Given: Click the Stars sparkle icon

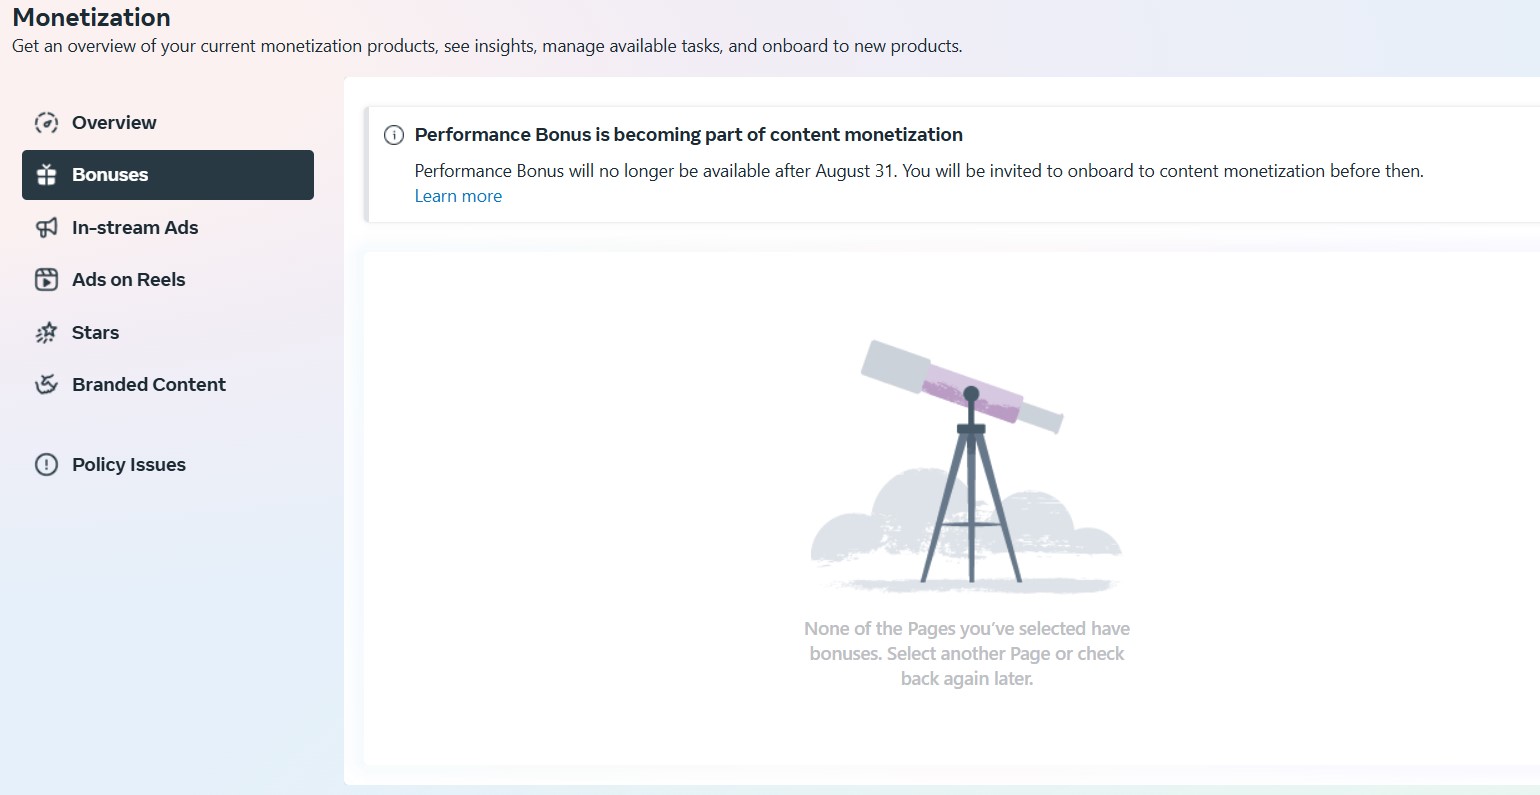Looking at the screenshot, I should click(x=46, y=333).
